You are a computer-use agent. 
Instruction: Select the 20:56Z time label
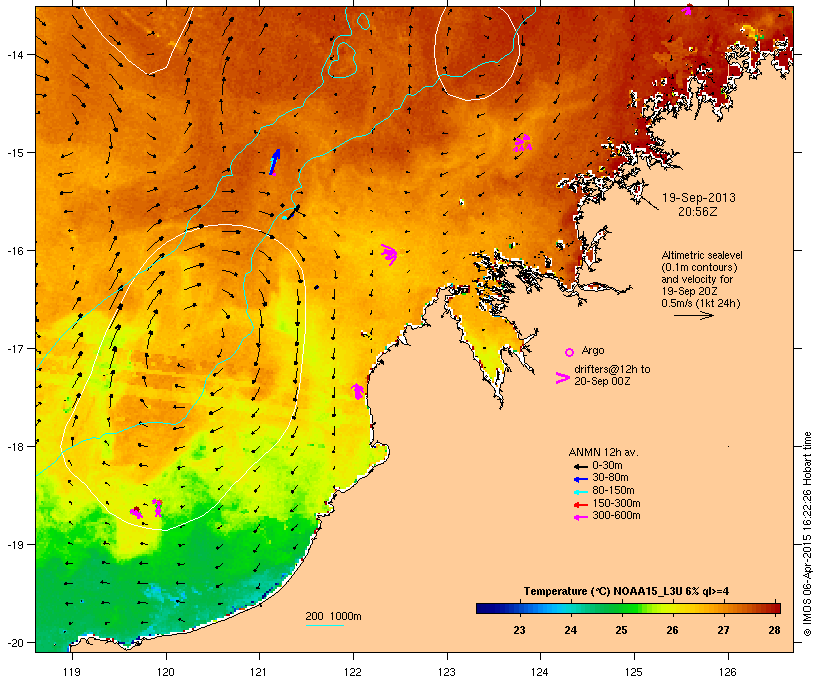698,212
